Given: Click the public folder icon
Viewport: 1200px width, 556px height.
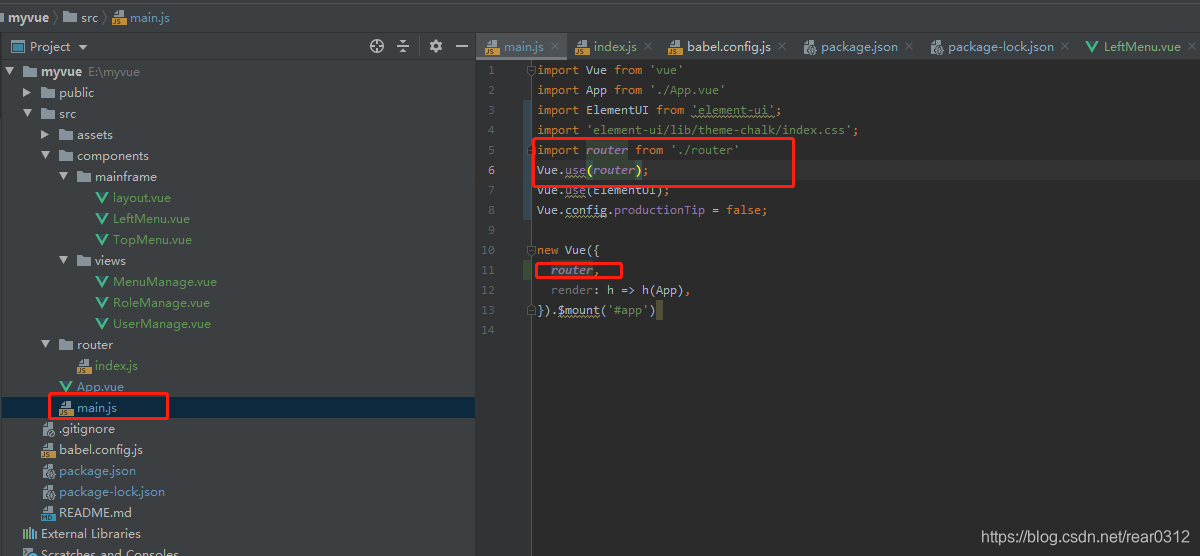Looking at the screenshot, I should pos(48,92).
